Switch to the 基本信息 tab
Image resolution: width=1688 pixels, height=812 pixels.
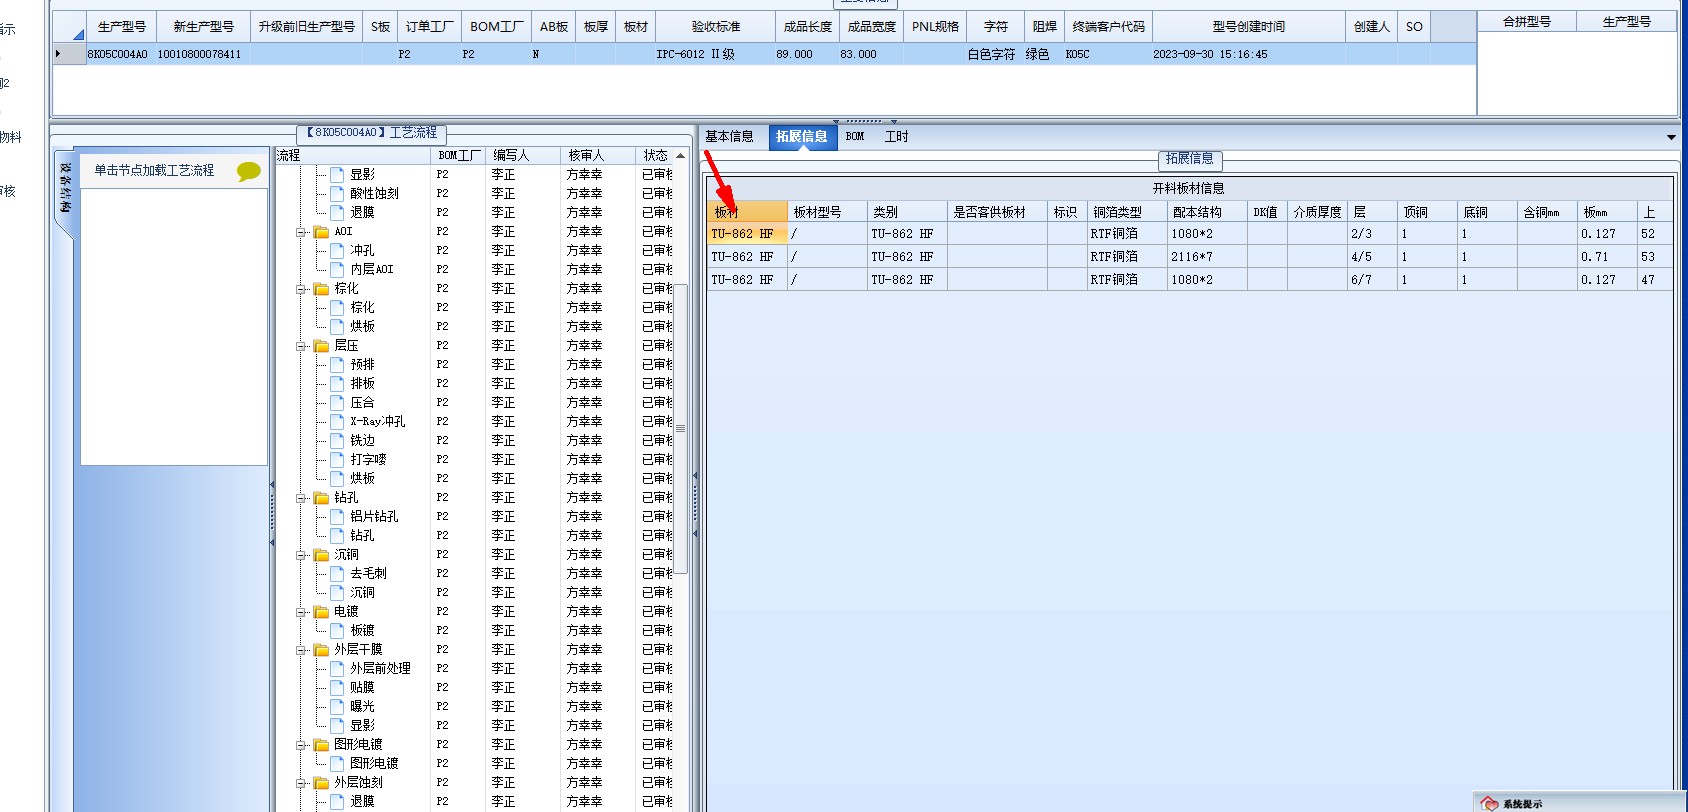tap(729, 137)
